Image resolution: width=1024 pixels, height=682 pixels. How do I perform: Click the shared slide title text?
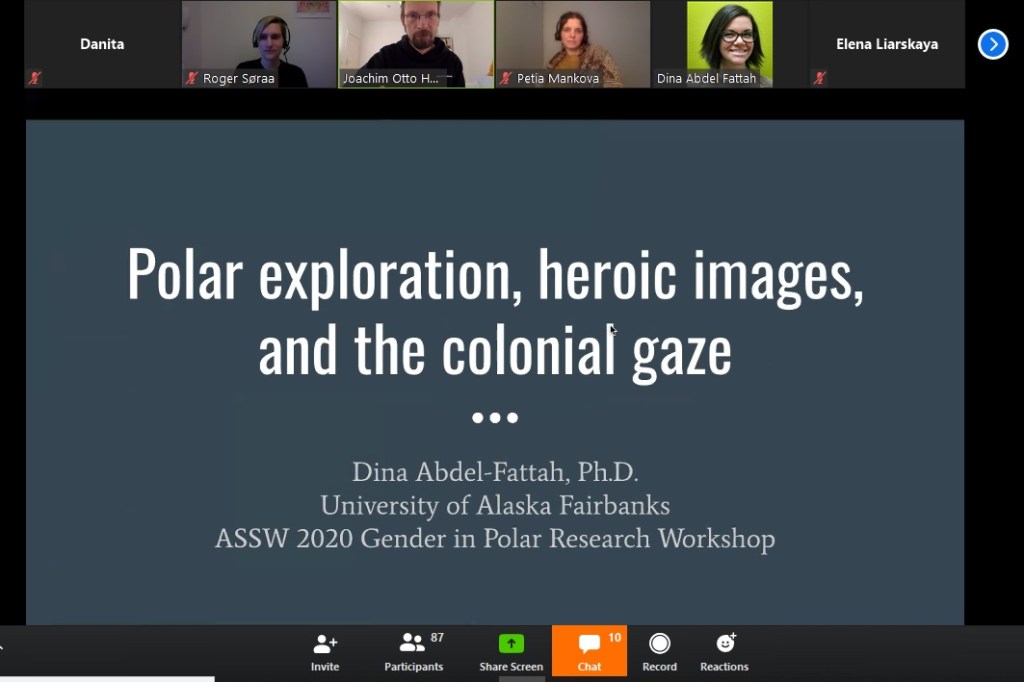click(495, 312)
